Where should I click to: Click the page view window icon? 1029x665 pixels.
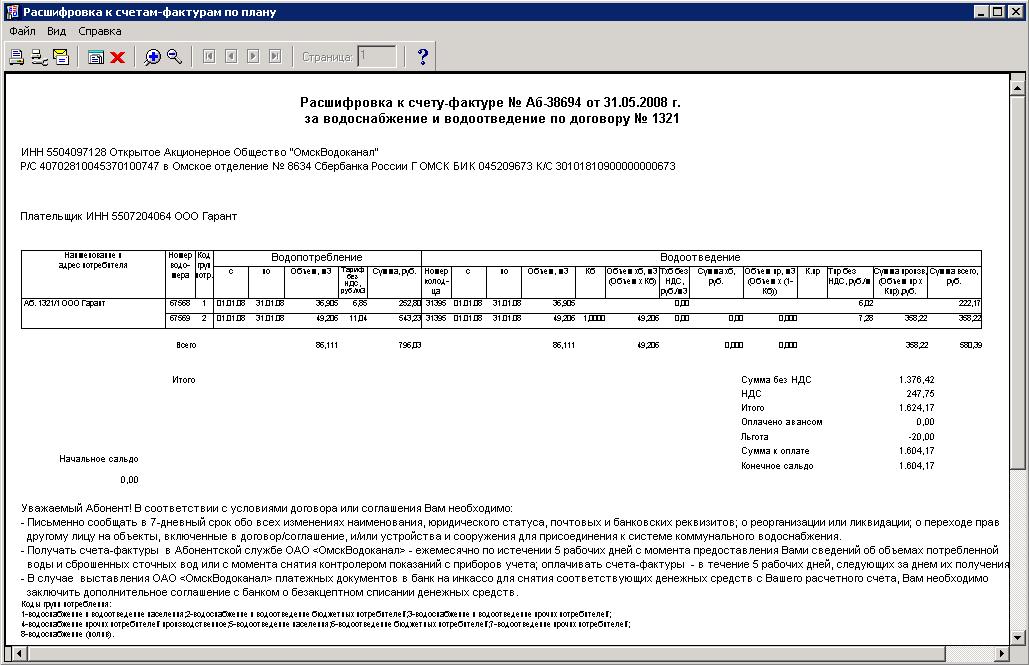coord(96,57)
